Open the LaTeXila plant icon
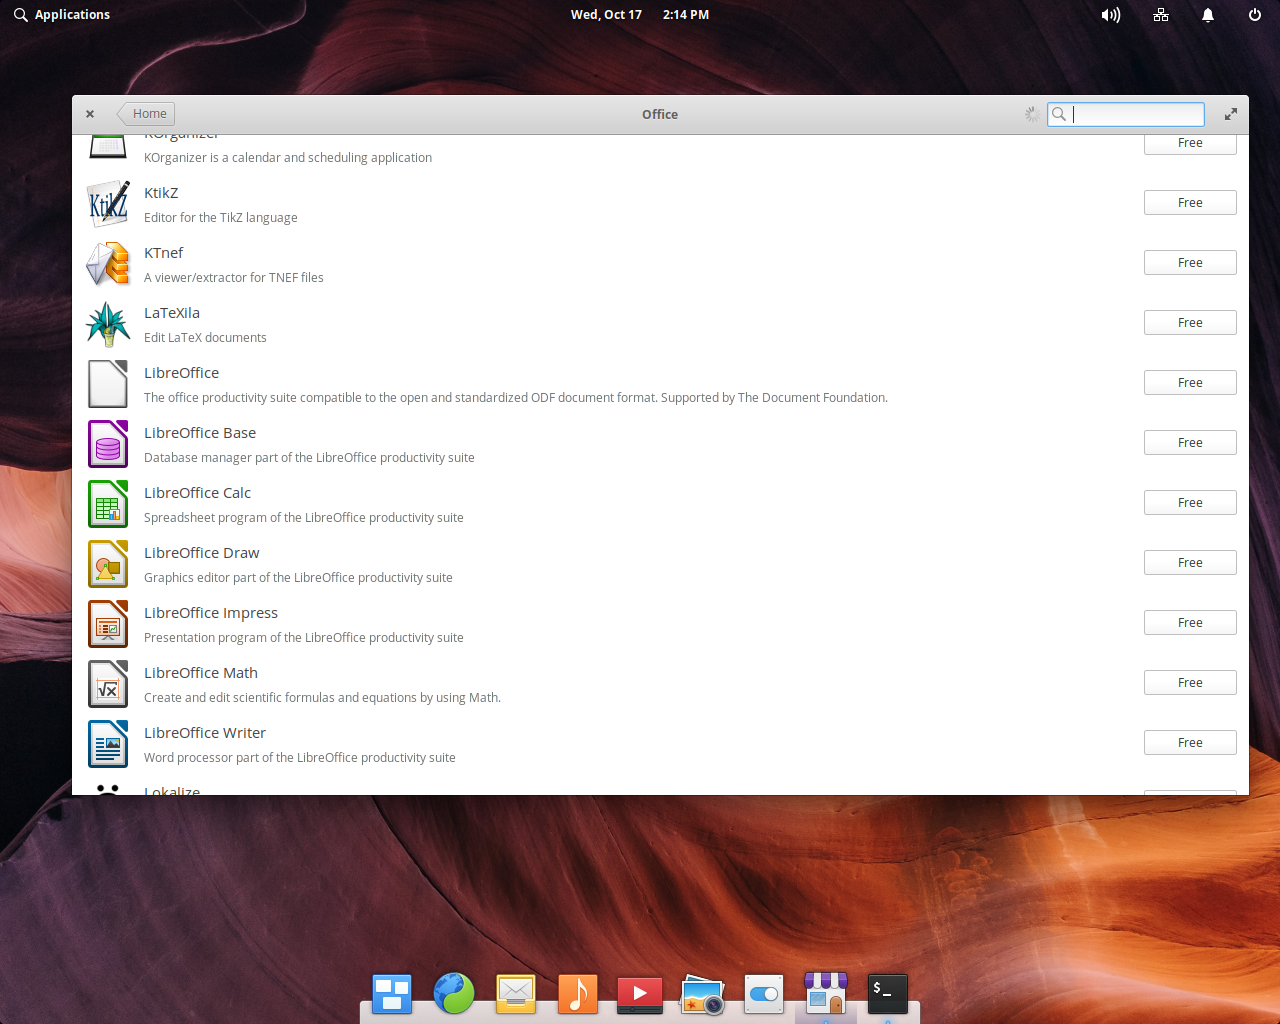This screenshot has width=1280, height=1024. pyautogui.click(x=108, y=324)
